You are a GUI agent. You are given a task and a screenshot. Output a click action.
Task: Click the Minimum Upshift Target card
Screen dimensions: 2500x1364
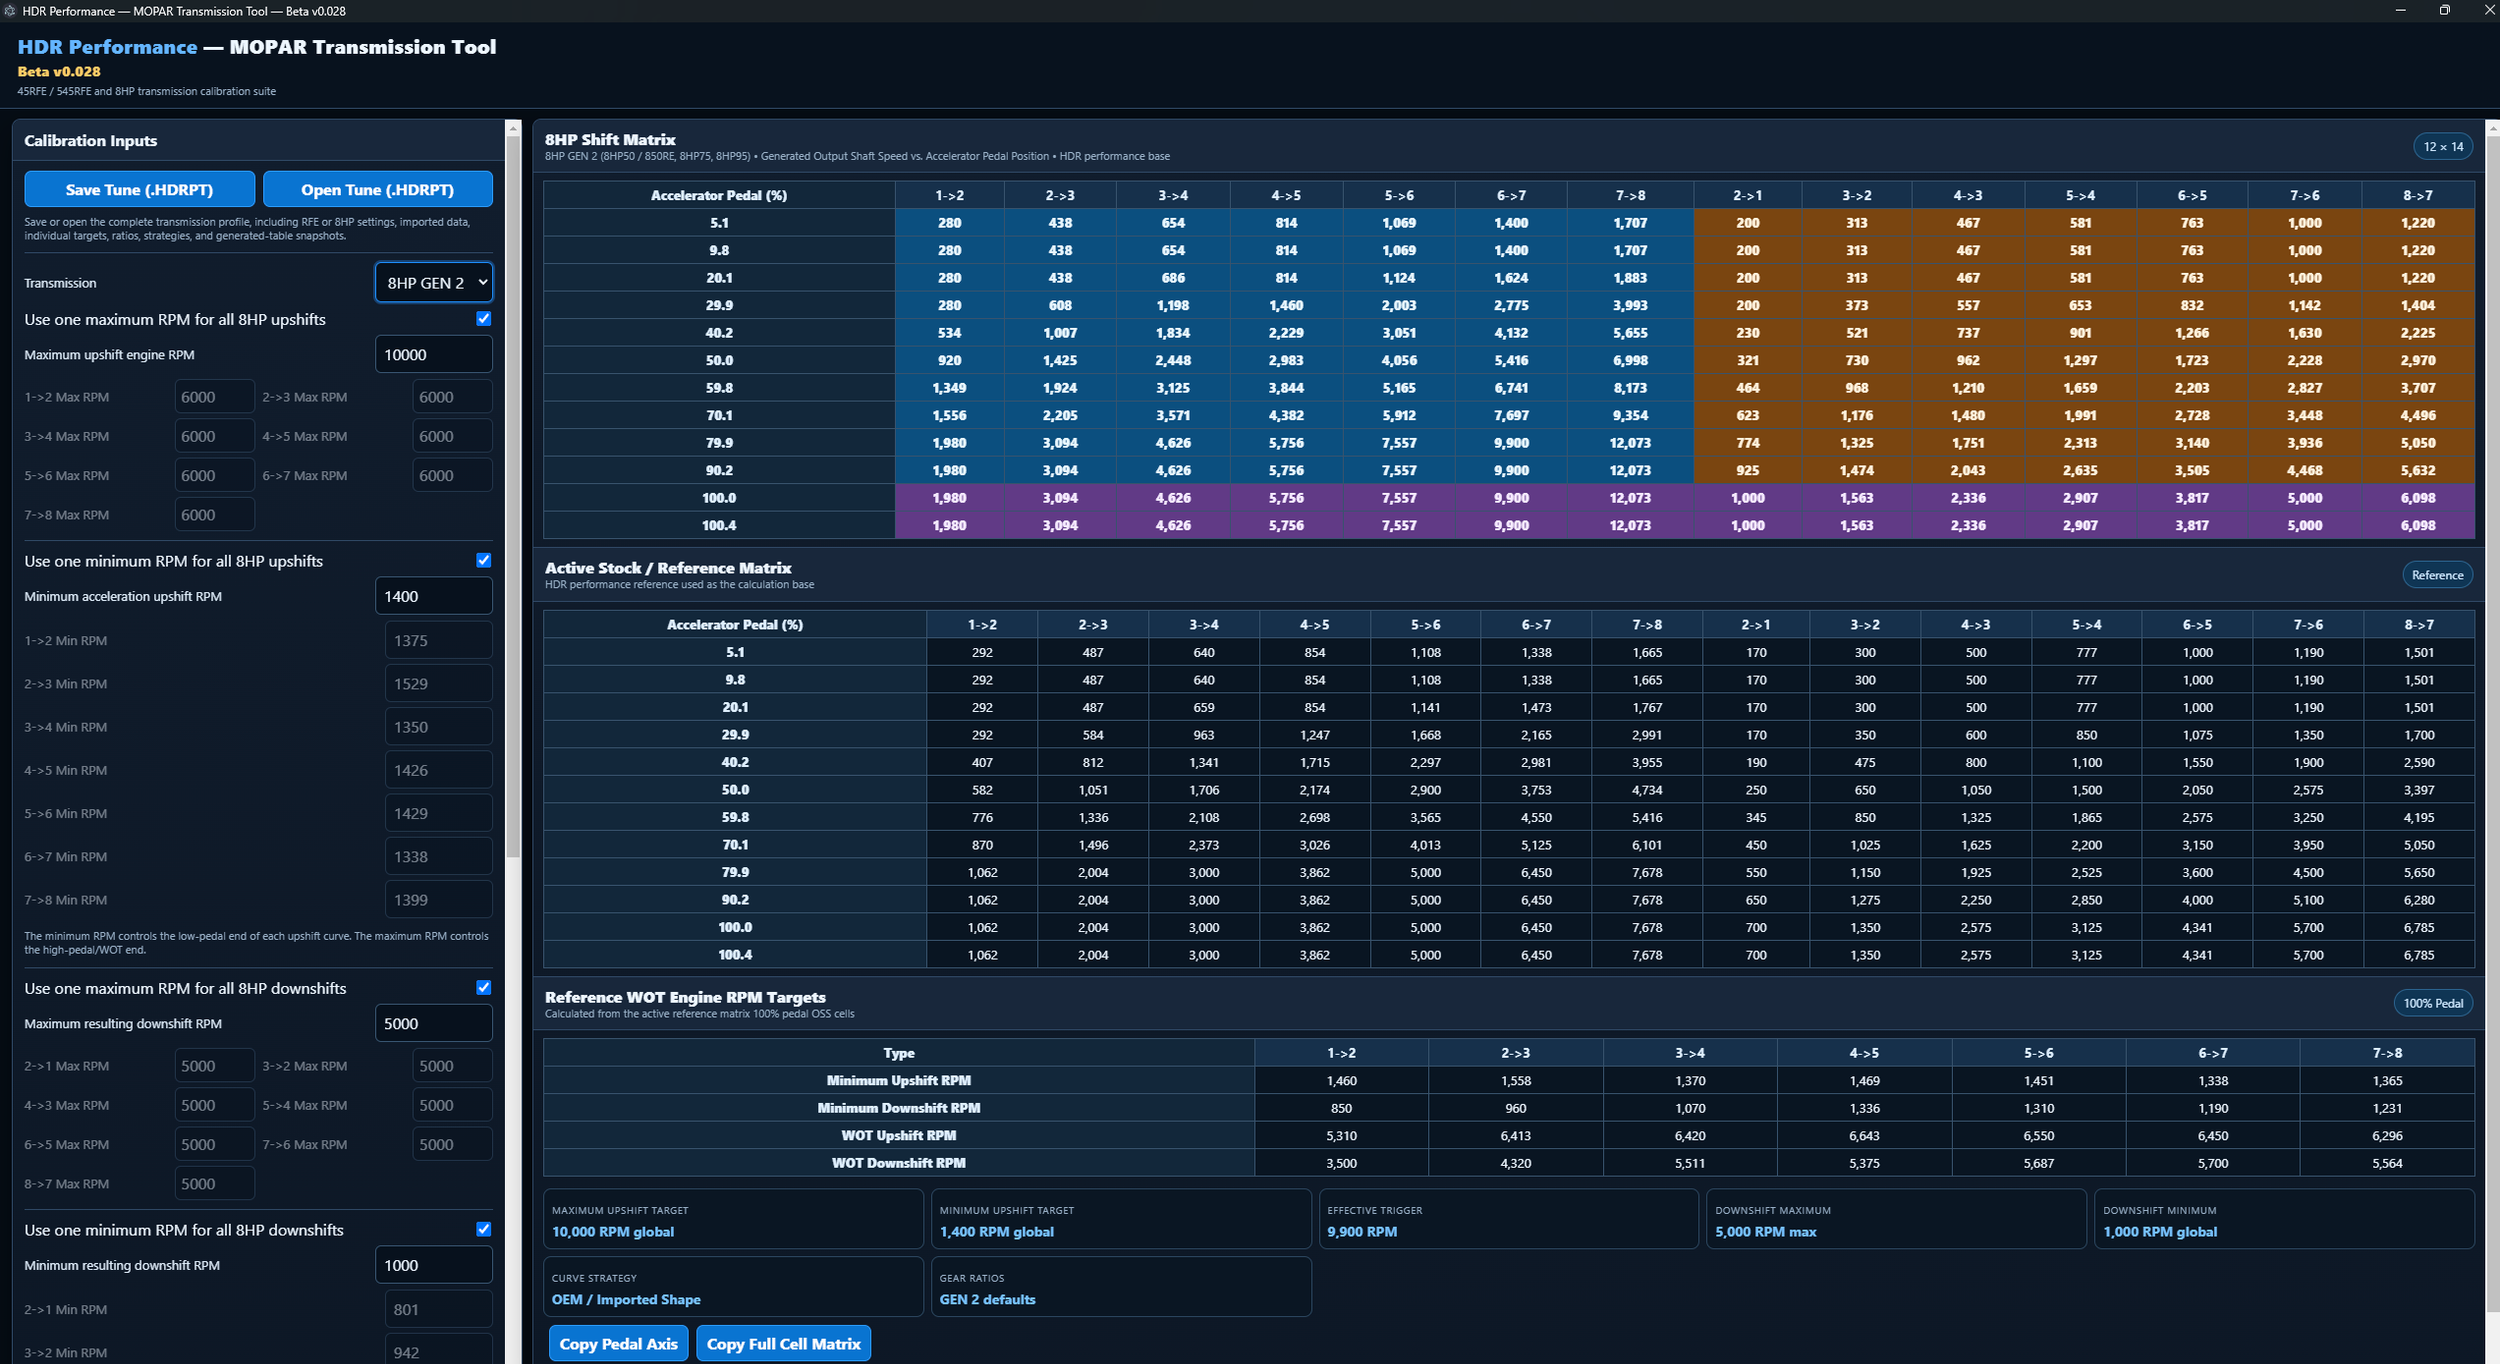pyautogui.click(x=1121, y=1219)
